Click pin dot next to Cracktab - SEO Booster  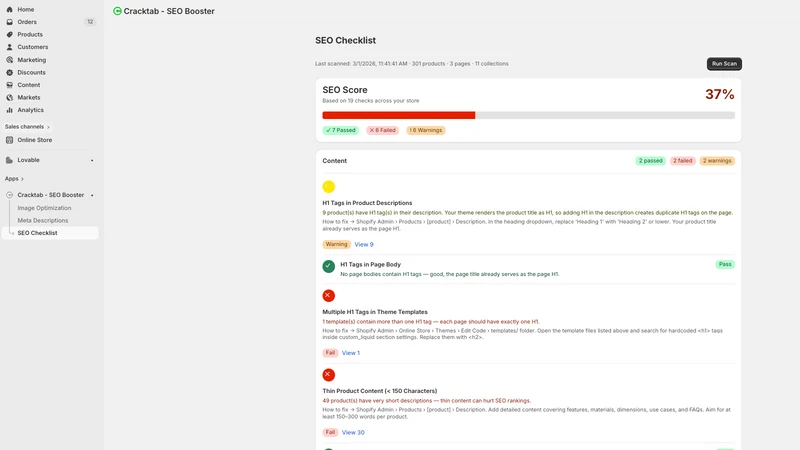click(92, 195)
